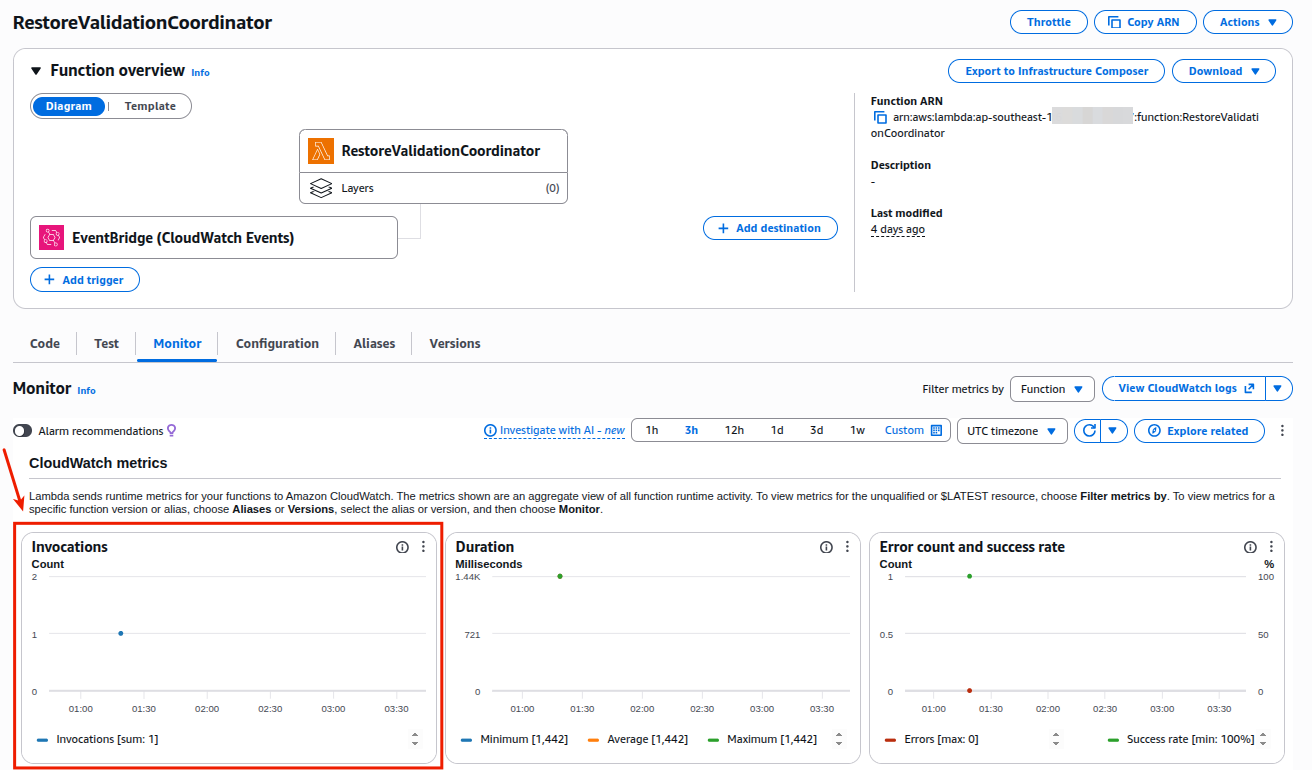1312x770 pixels.
Task: Click the Add destination button
Action: click(x=770, y=228)
